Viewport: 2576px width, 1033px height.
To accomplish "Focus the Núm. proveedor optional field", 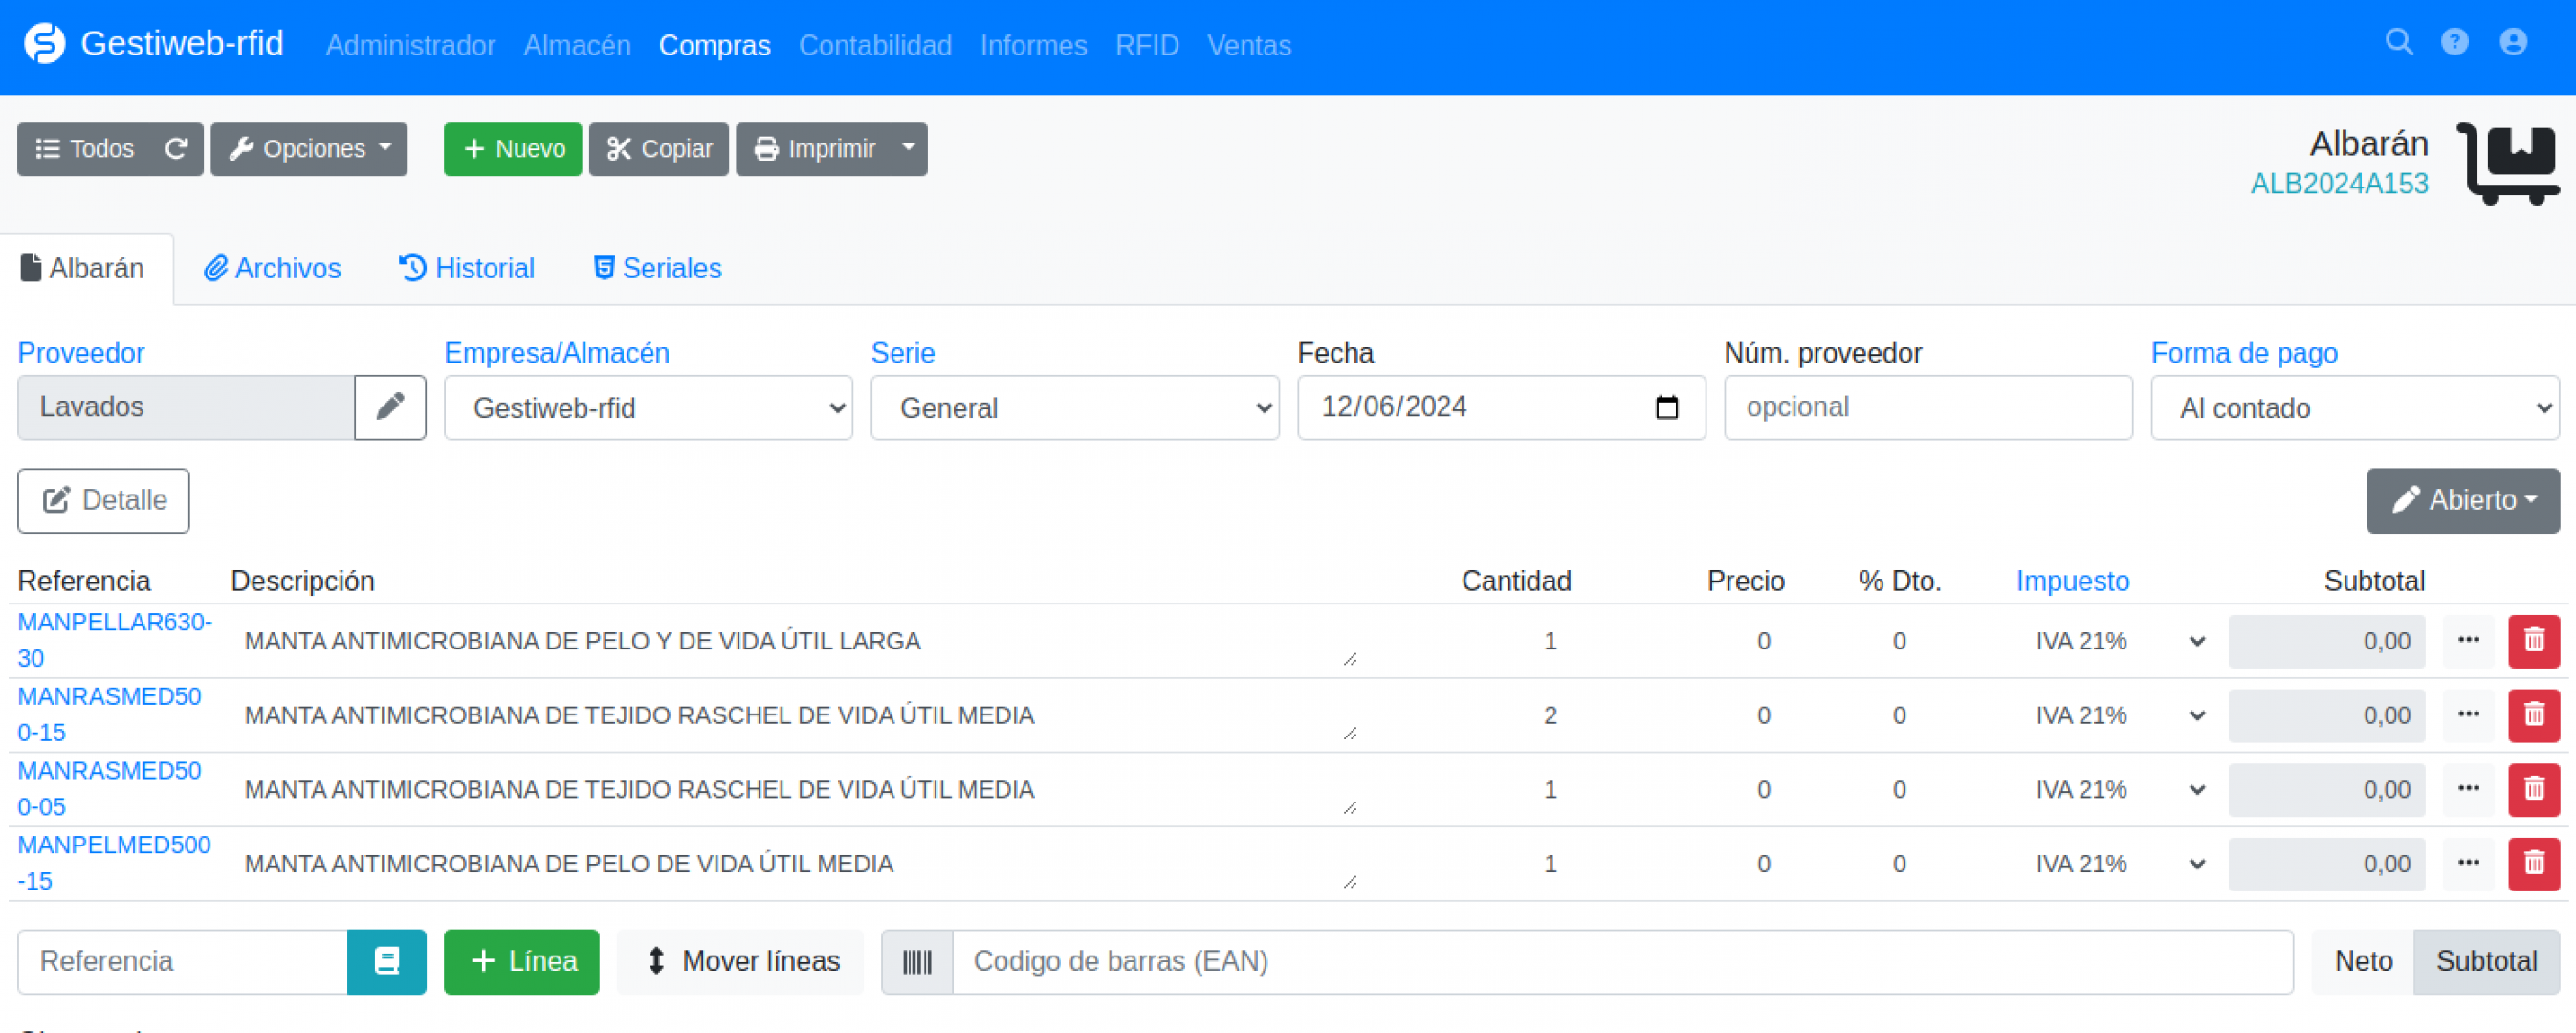I will (1928, 407).
